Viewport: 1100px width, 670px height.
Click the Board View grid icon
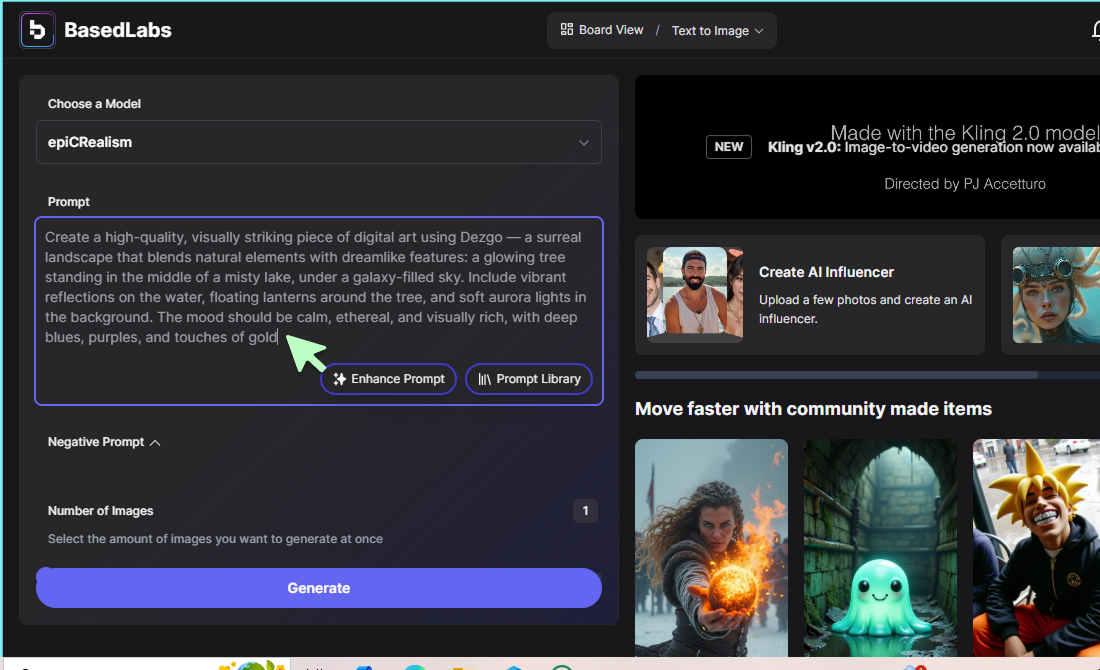tap(567, 30)
